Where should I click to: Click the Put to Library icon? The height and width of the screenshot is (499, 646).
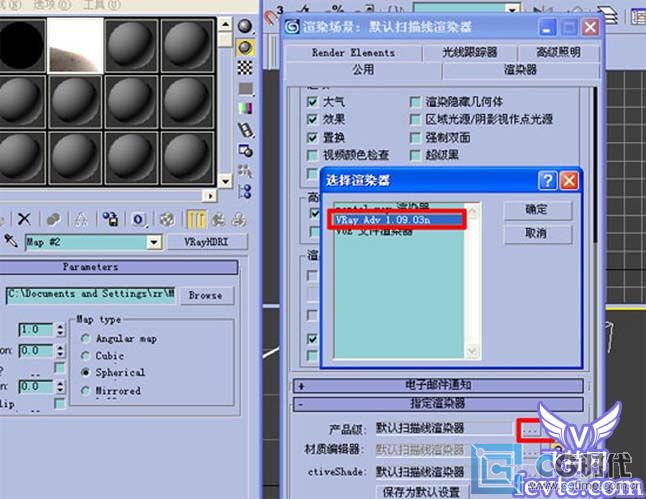[x=110, y=219]
